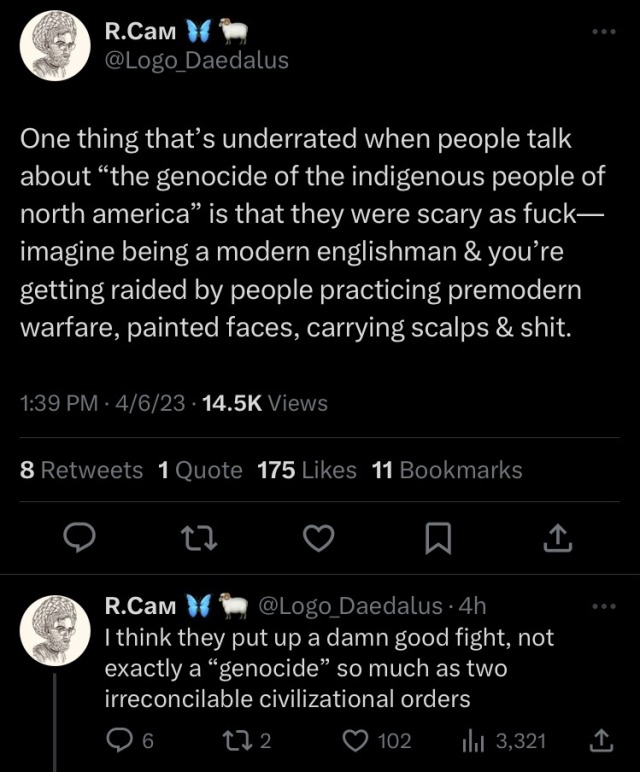Like the main tweet with heart
The height and width of the screenshot is (772, 640).
(x=318, y=540)
